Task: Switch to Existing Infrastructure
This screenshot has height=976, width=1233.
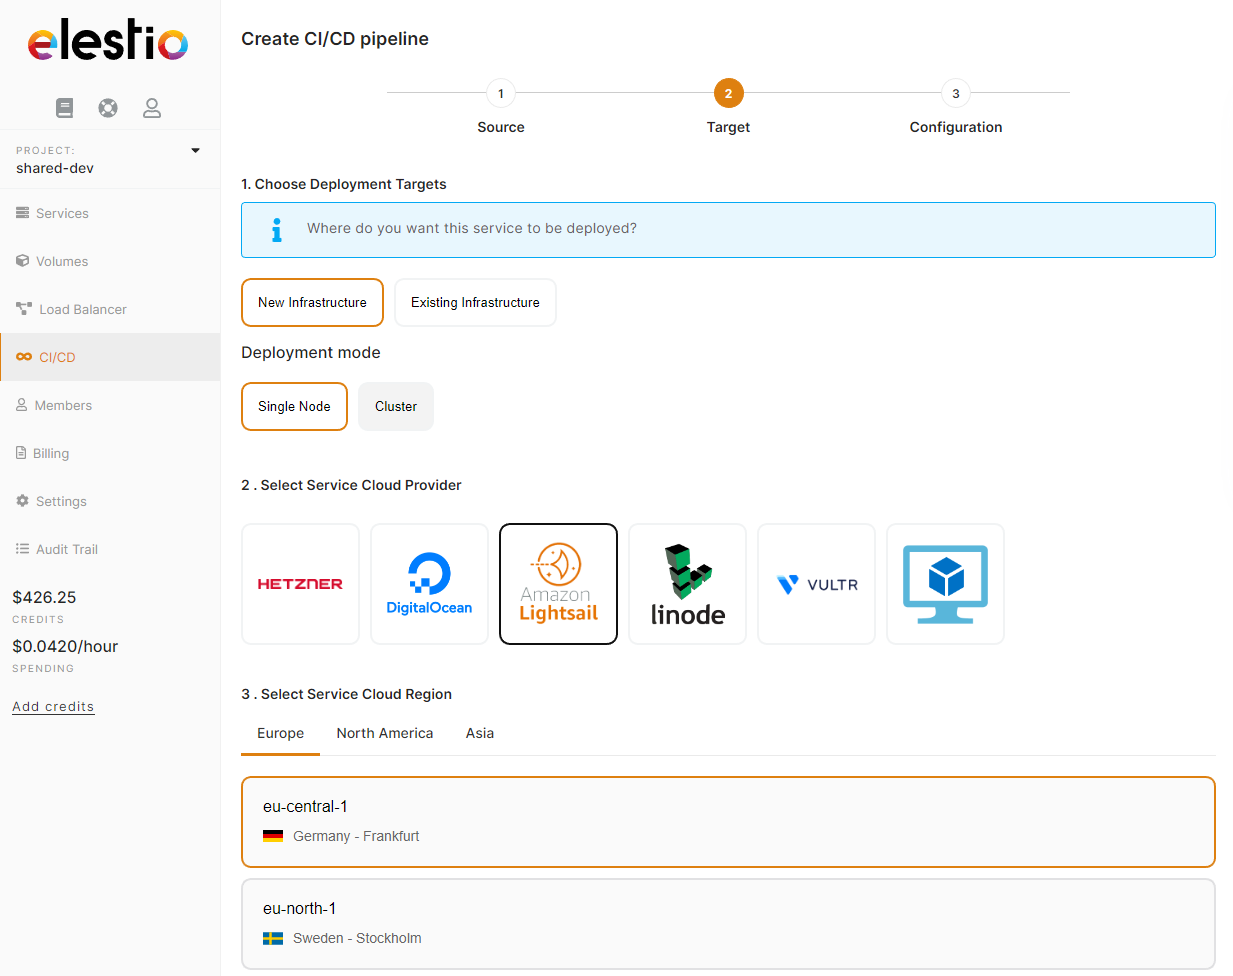Action: point(475,302)
